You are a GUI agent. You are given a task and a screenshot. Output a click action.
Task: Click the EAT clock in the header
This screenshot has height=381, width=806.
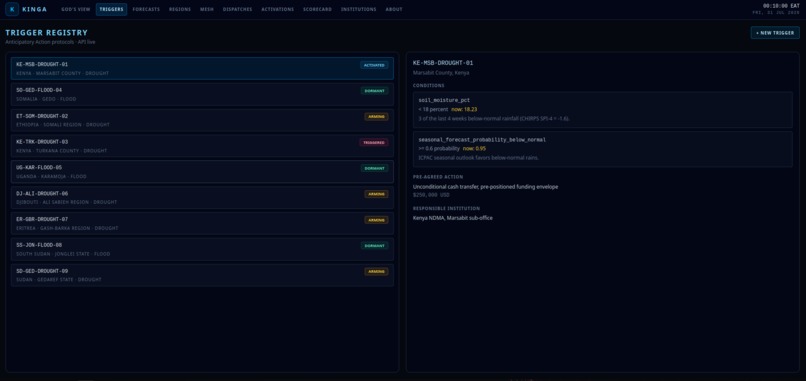[781, 6]
